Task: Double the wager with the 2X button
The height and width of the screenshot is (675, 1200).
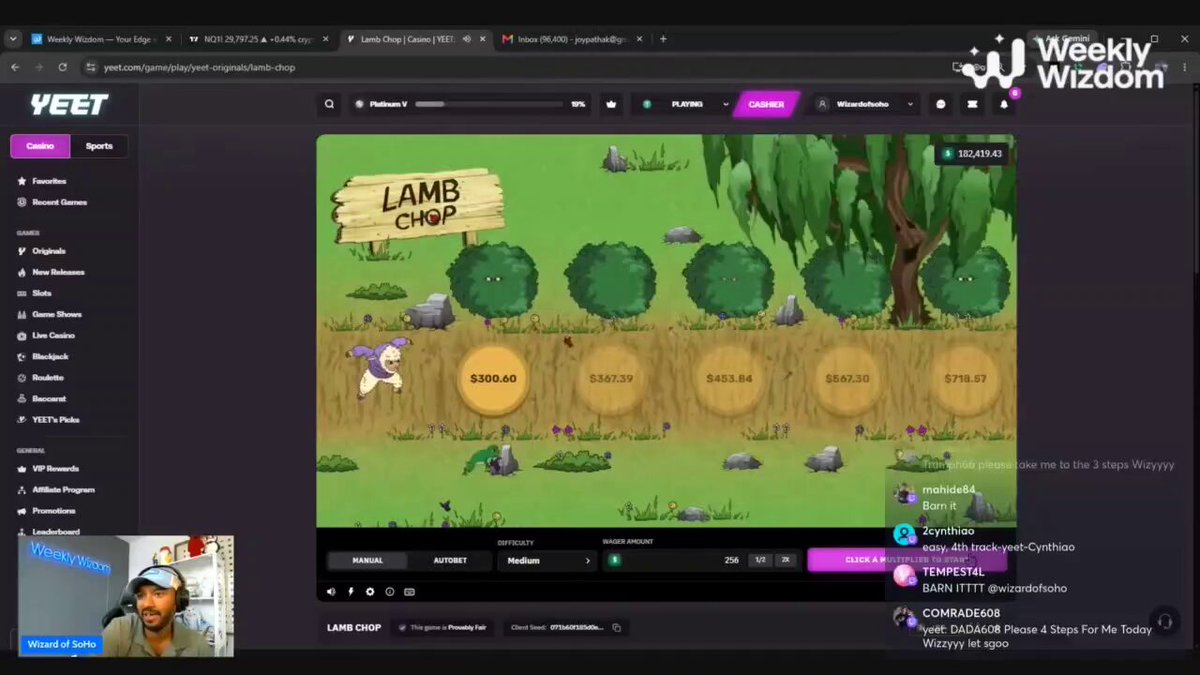Action: (785, 560)
